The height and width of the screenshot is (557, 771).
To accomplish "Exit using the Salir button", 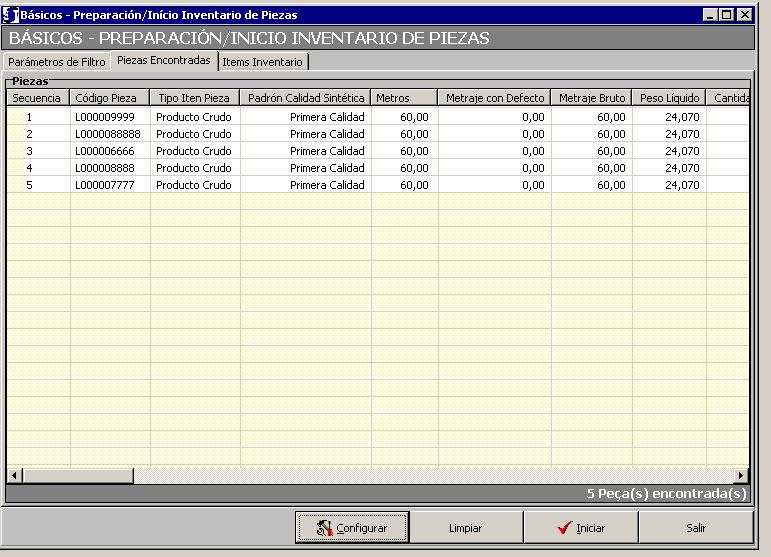I will click(695, 528).
